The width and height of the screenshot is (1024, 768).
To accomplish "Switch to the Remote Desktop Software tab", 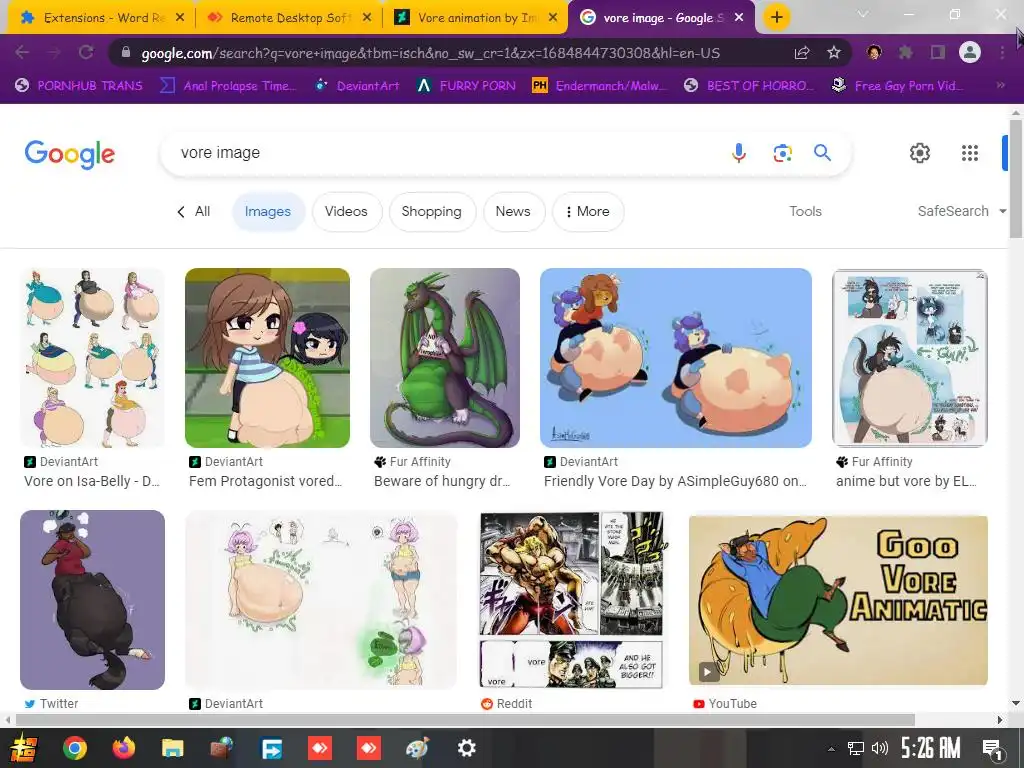I will (x=287, y=17).
